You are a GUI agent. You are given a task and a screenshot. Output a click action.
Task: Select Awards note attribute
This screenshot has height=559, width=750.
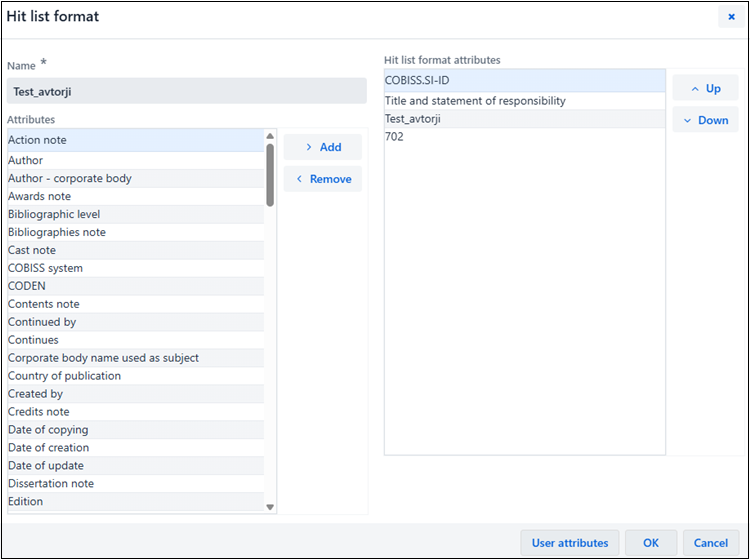[136, 196]
